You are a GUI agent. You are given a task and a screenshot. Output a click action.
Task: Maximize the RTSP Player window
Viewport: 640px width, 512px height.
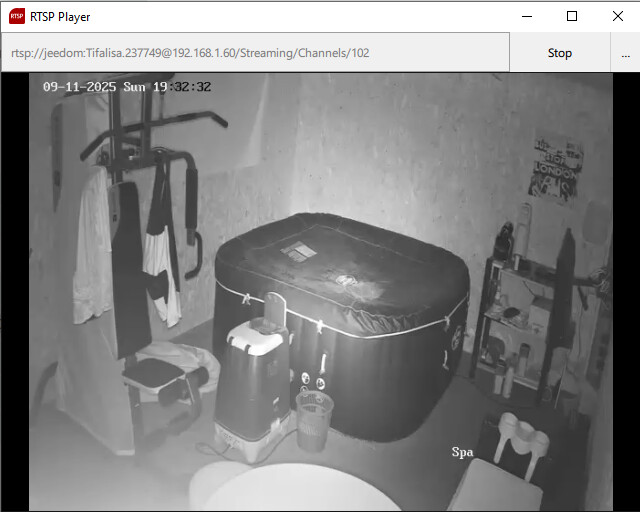pyautogui.click(x=572, y=16)
